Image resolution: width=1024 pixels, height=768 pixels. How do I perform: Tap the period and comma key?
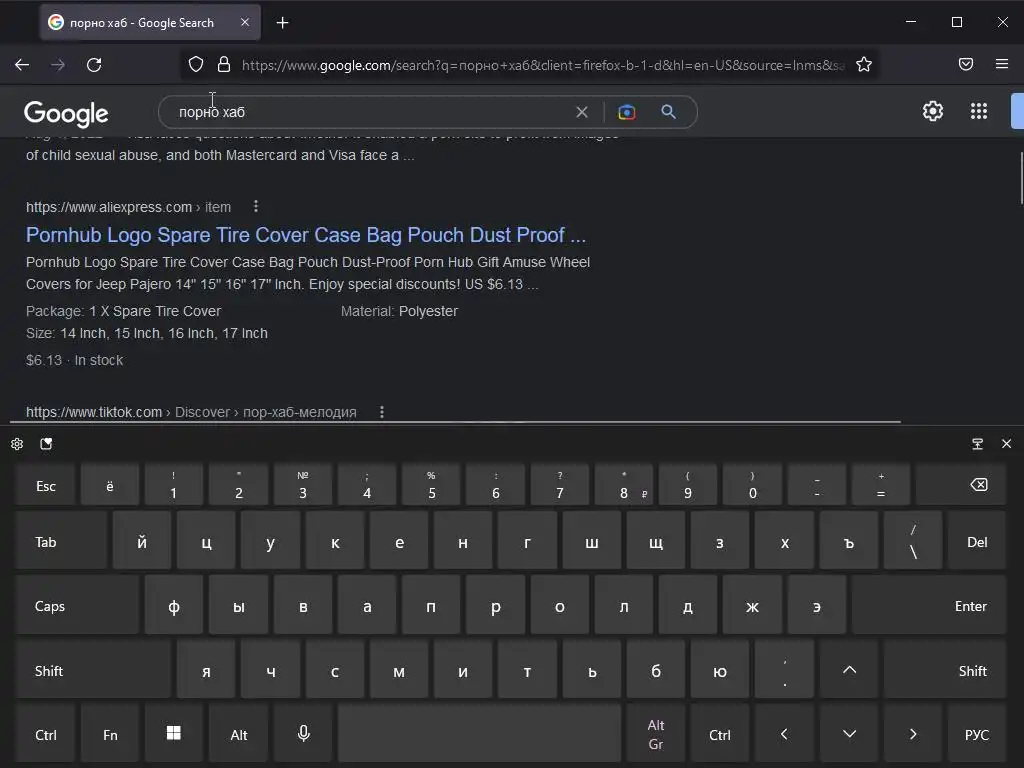pos(784,669)
